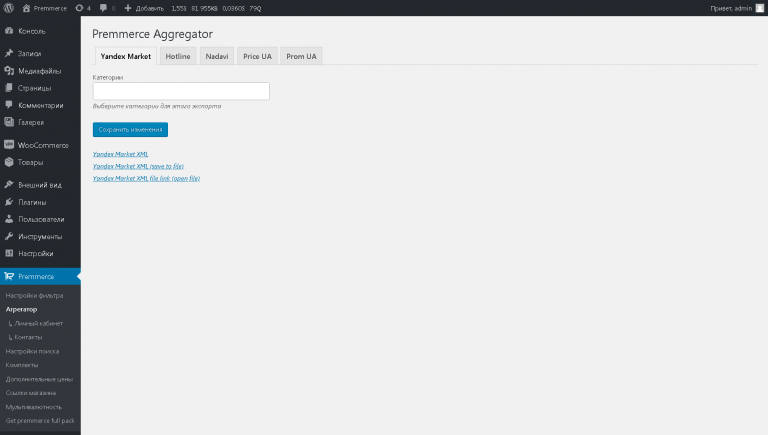
Task: Open Yandex Market XML file link (open file)
Action: [146, 178]
